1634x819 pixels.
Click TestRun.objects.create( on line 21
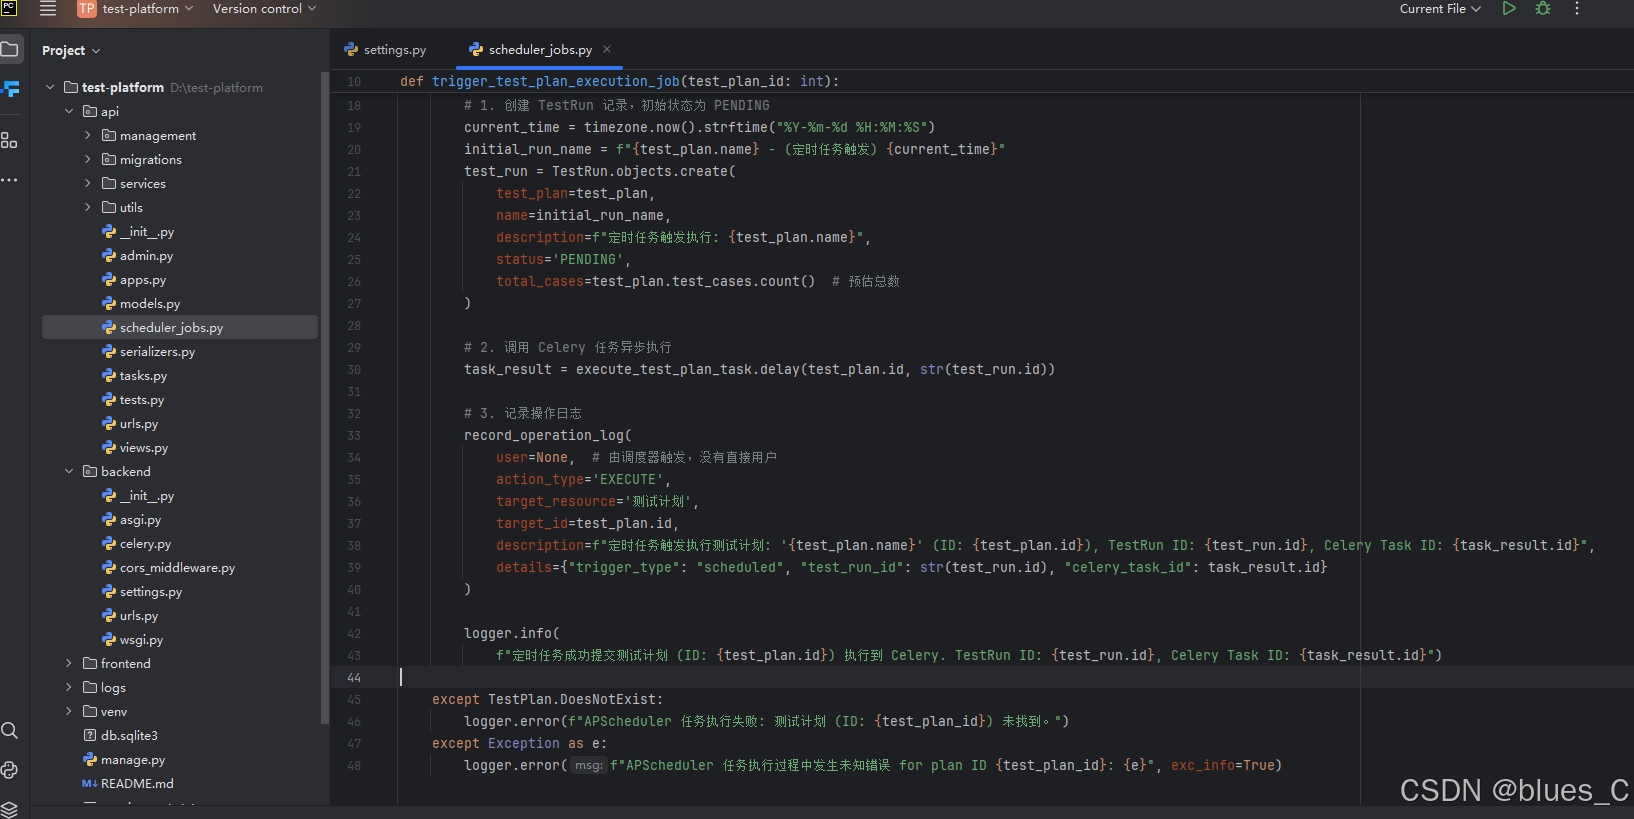point(644,172)
